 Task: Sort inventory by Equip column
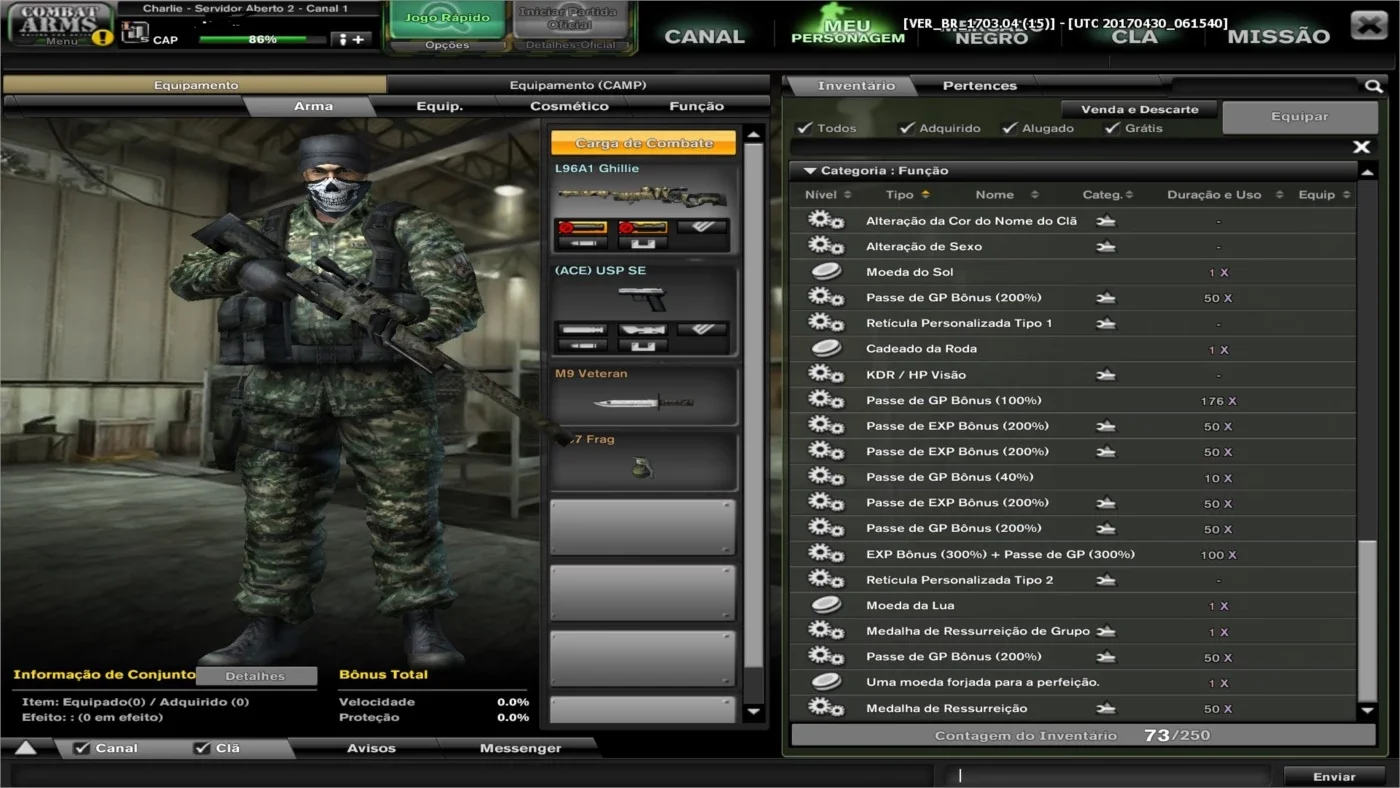point(1325,195)
